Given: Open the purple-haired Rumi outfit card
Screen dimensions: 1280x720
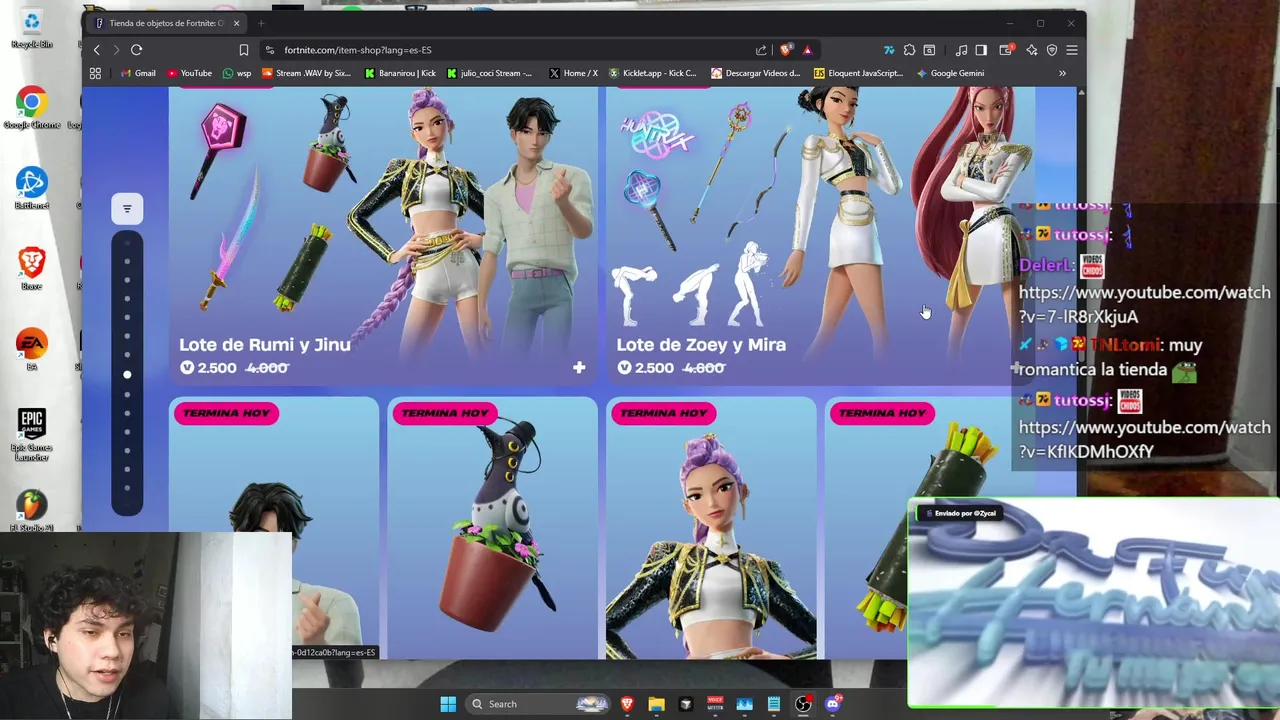Looking at the screenshot, I should [x=711, y=528].
